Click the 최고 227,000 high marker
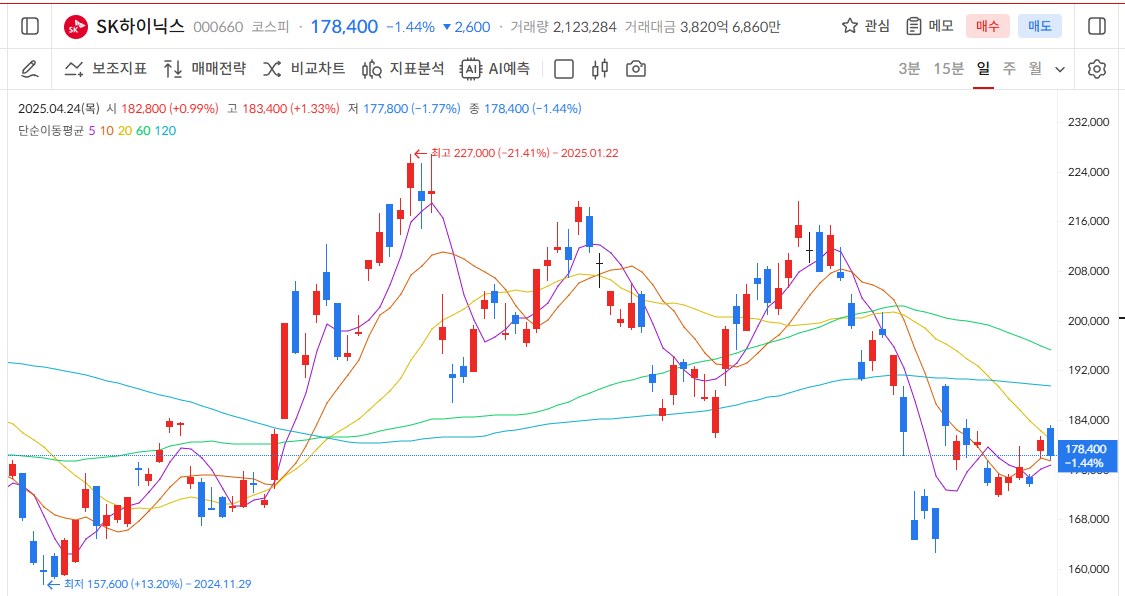The image size is (1125, 596). (516, 153)
